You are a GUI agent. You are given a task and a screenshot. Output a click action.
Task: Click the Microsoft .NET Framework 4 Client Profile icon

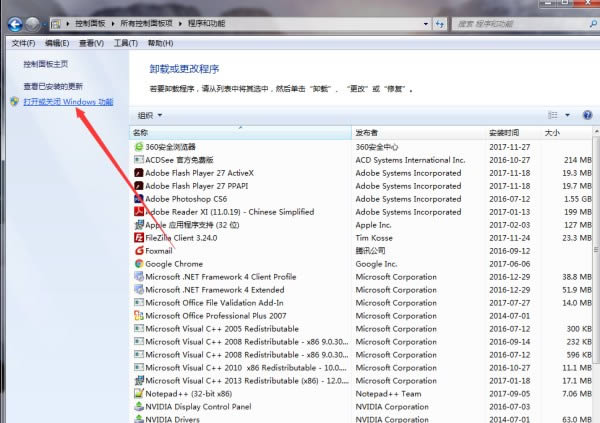(139, 277)
